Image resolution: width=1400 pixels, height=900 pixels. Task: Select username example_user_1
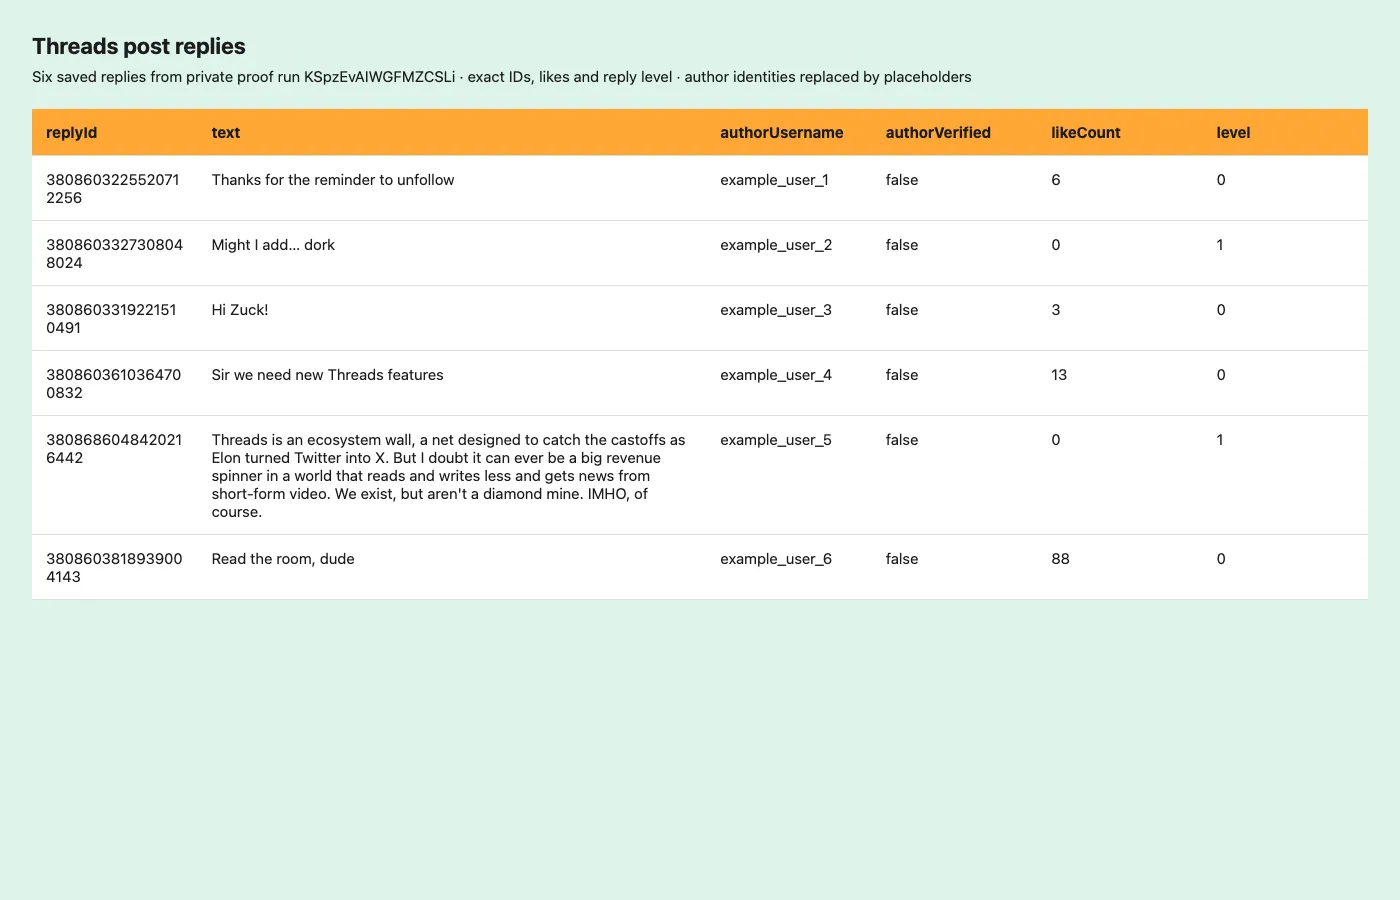tap(774, 180)
